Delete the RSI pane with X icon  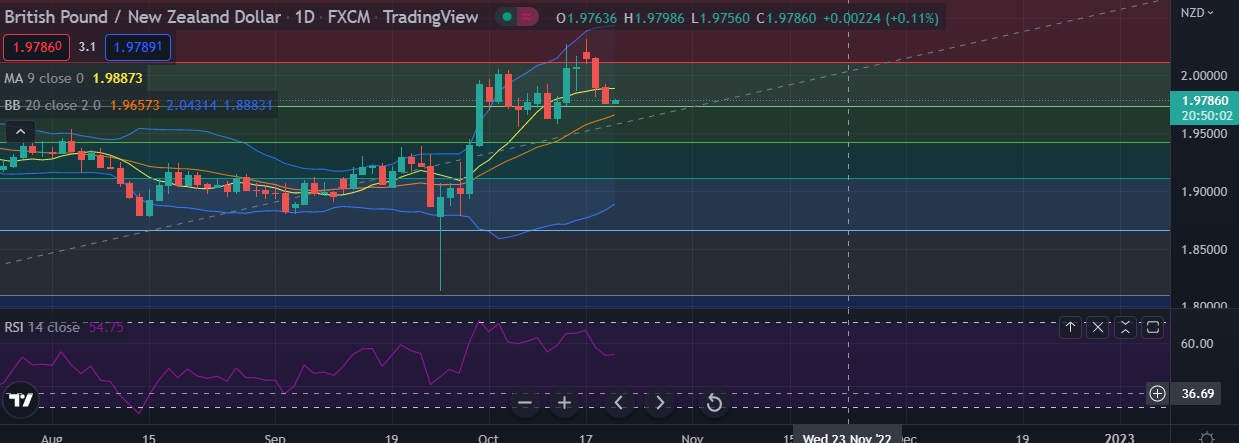point(1097,327)
